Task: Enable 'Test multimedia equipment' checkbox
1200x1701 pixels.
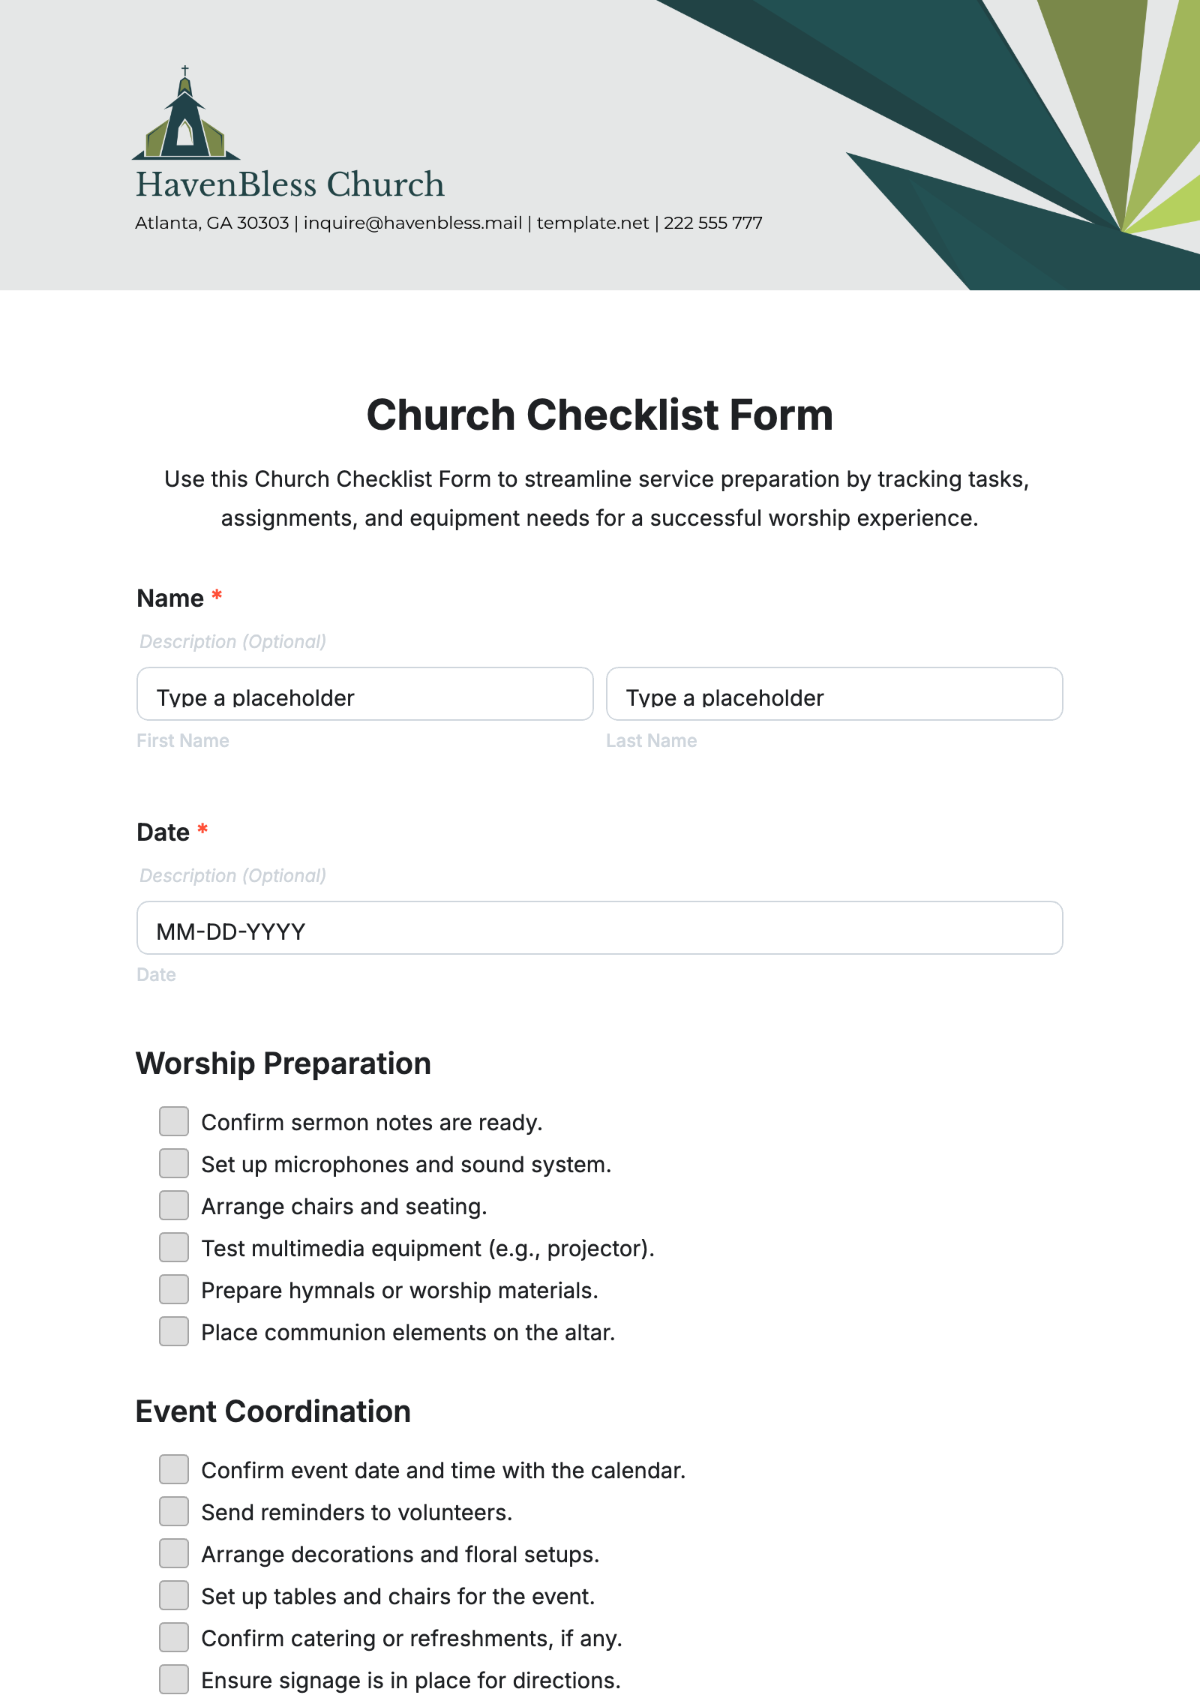Action: [x=174, y=1248]
